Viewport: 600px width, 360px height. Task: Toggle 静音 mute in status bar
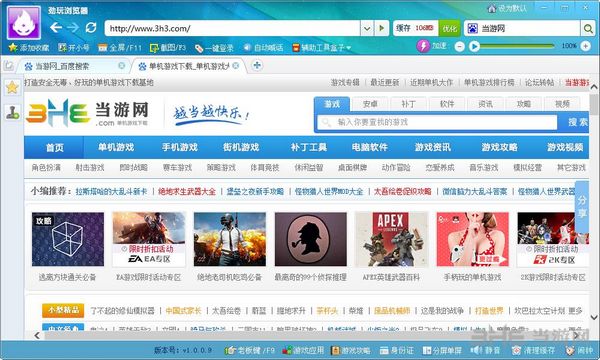click(x=485, y=350)
